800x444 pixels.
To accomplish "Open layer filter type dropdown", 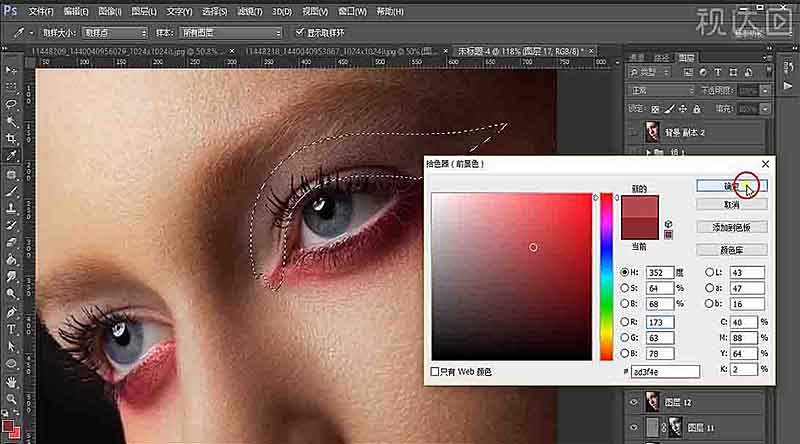I will pyautogui.click(x=649, y=72).
